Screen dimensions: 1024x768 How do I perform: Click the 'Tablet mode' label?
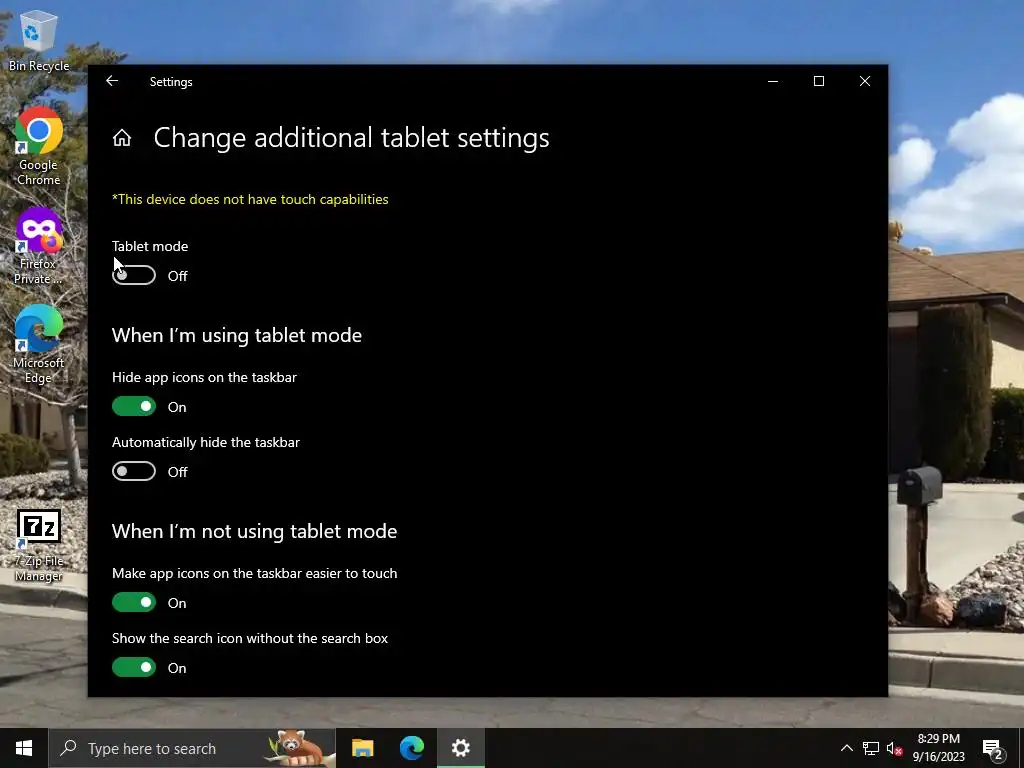pos(150,246)
